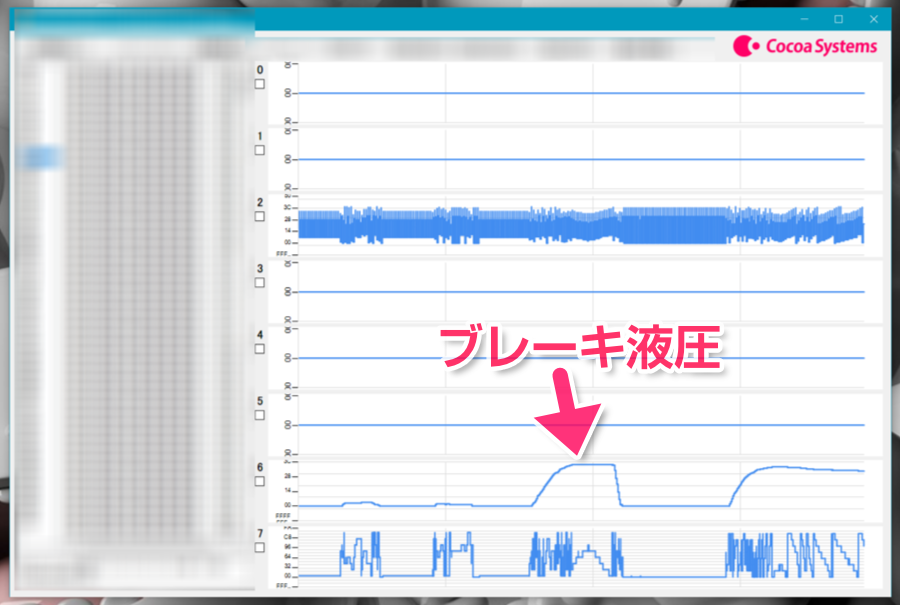
Task: Click the dense channel 2 waveform graph
Action: point(580,225)
